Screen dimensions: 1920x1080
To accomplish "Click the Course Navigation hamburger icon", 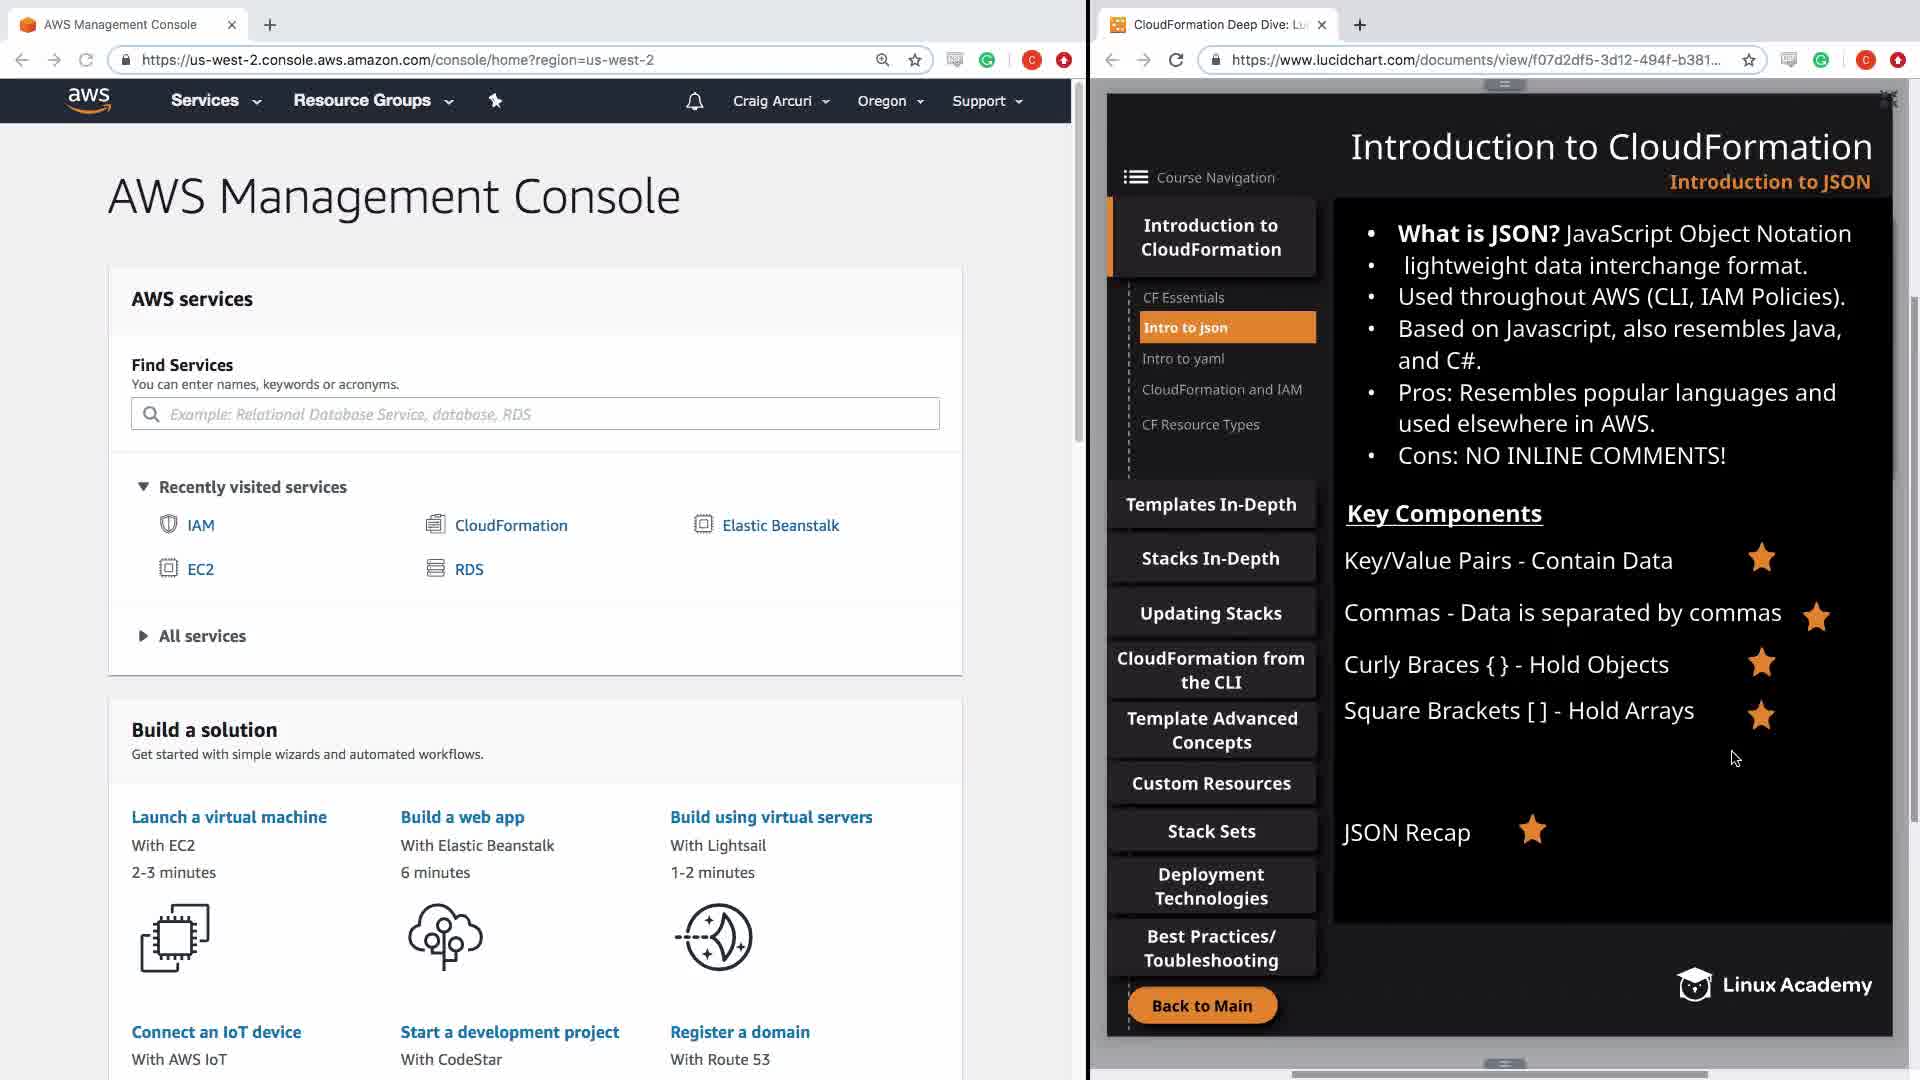I will click(x=1135, y=177).
